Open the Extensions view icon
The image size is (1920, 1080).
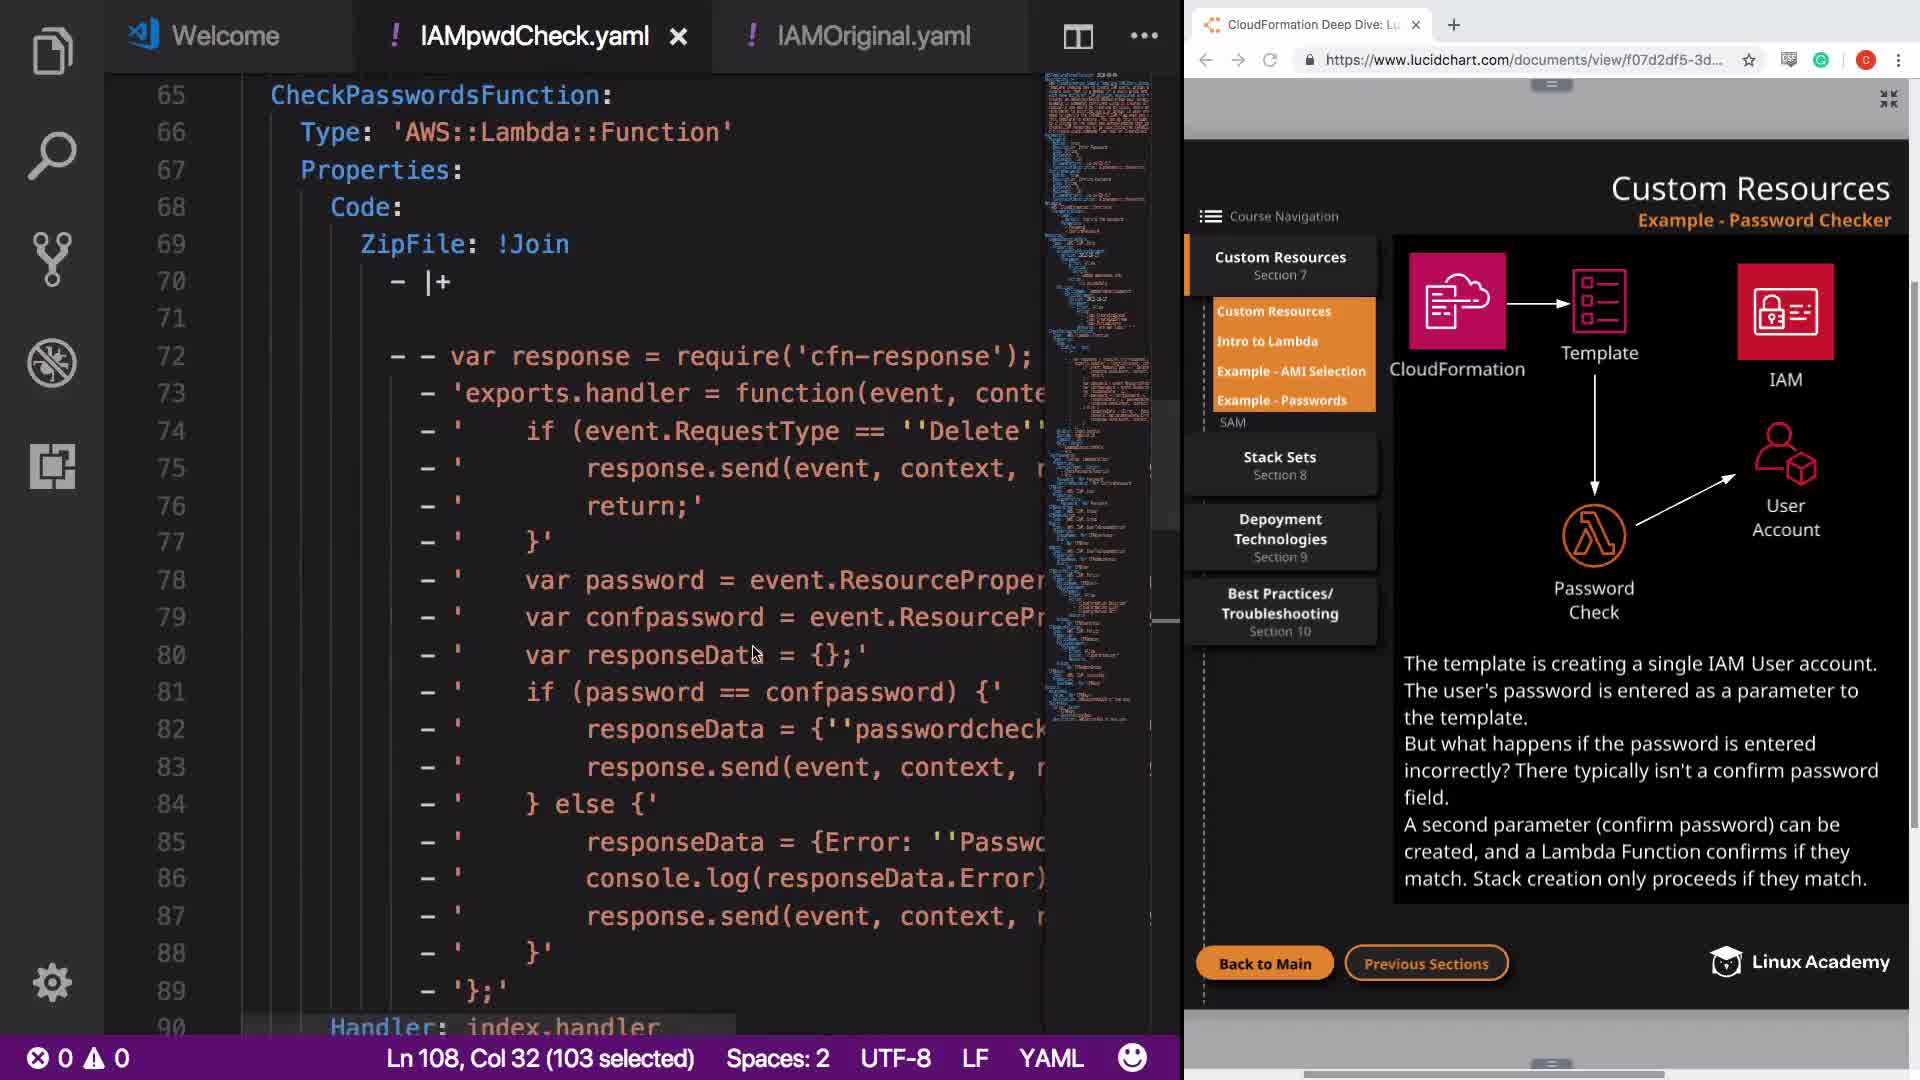pos(52,466)
